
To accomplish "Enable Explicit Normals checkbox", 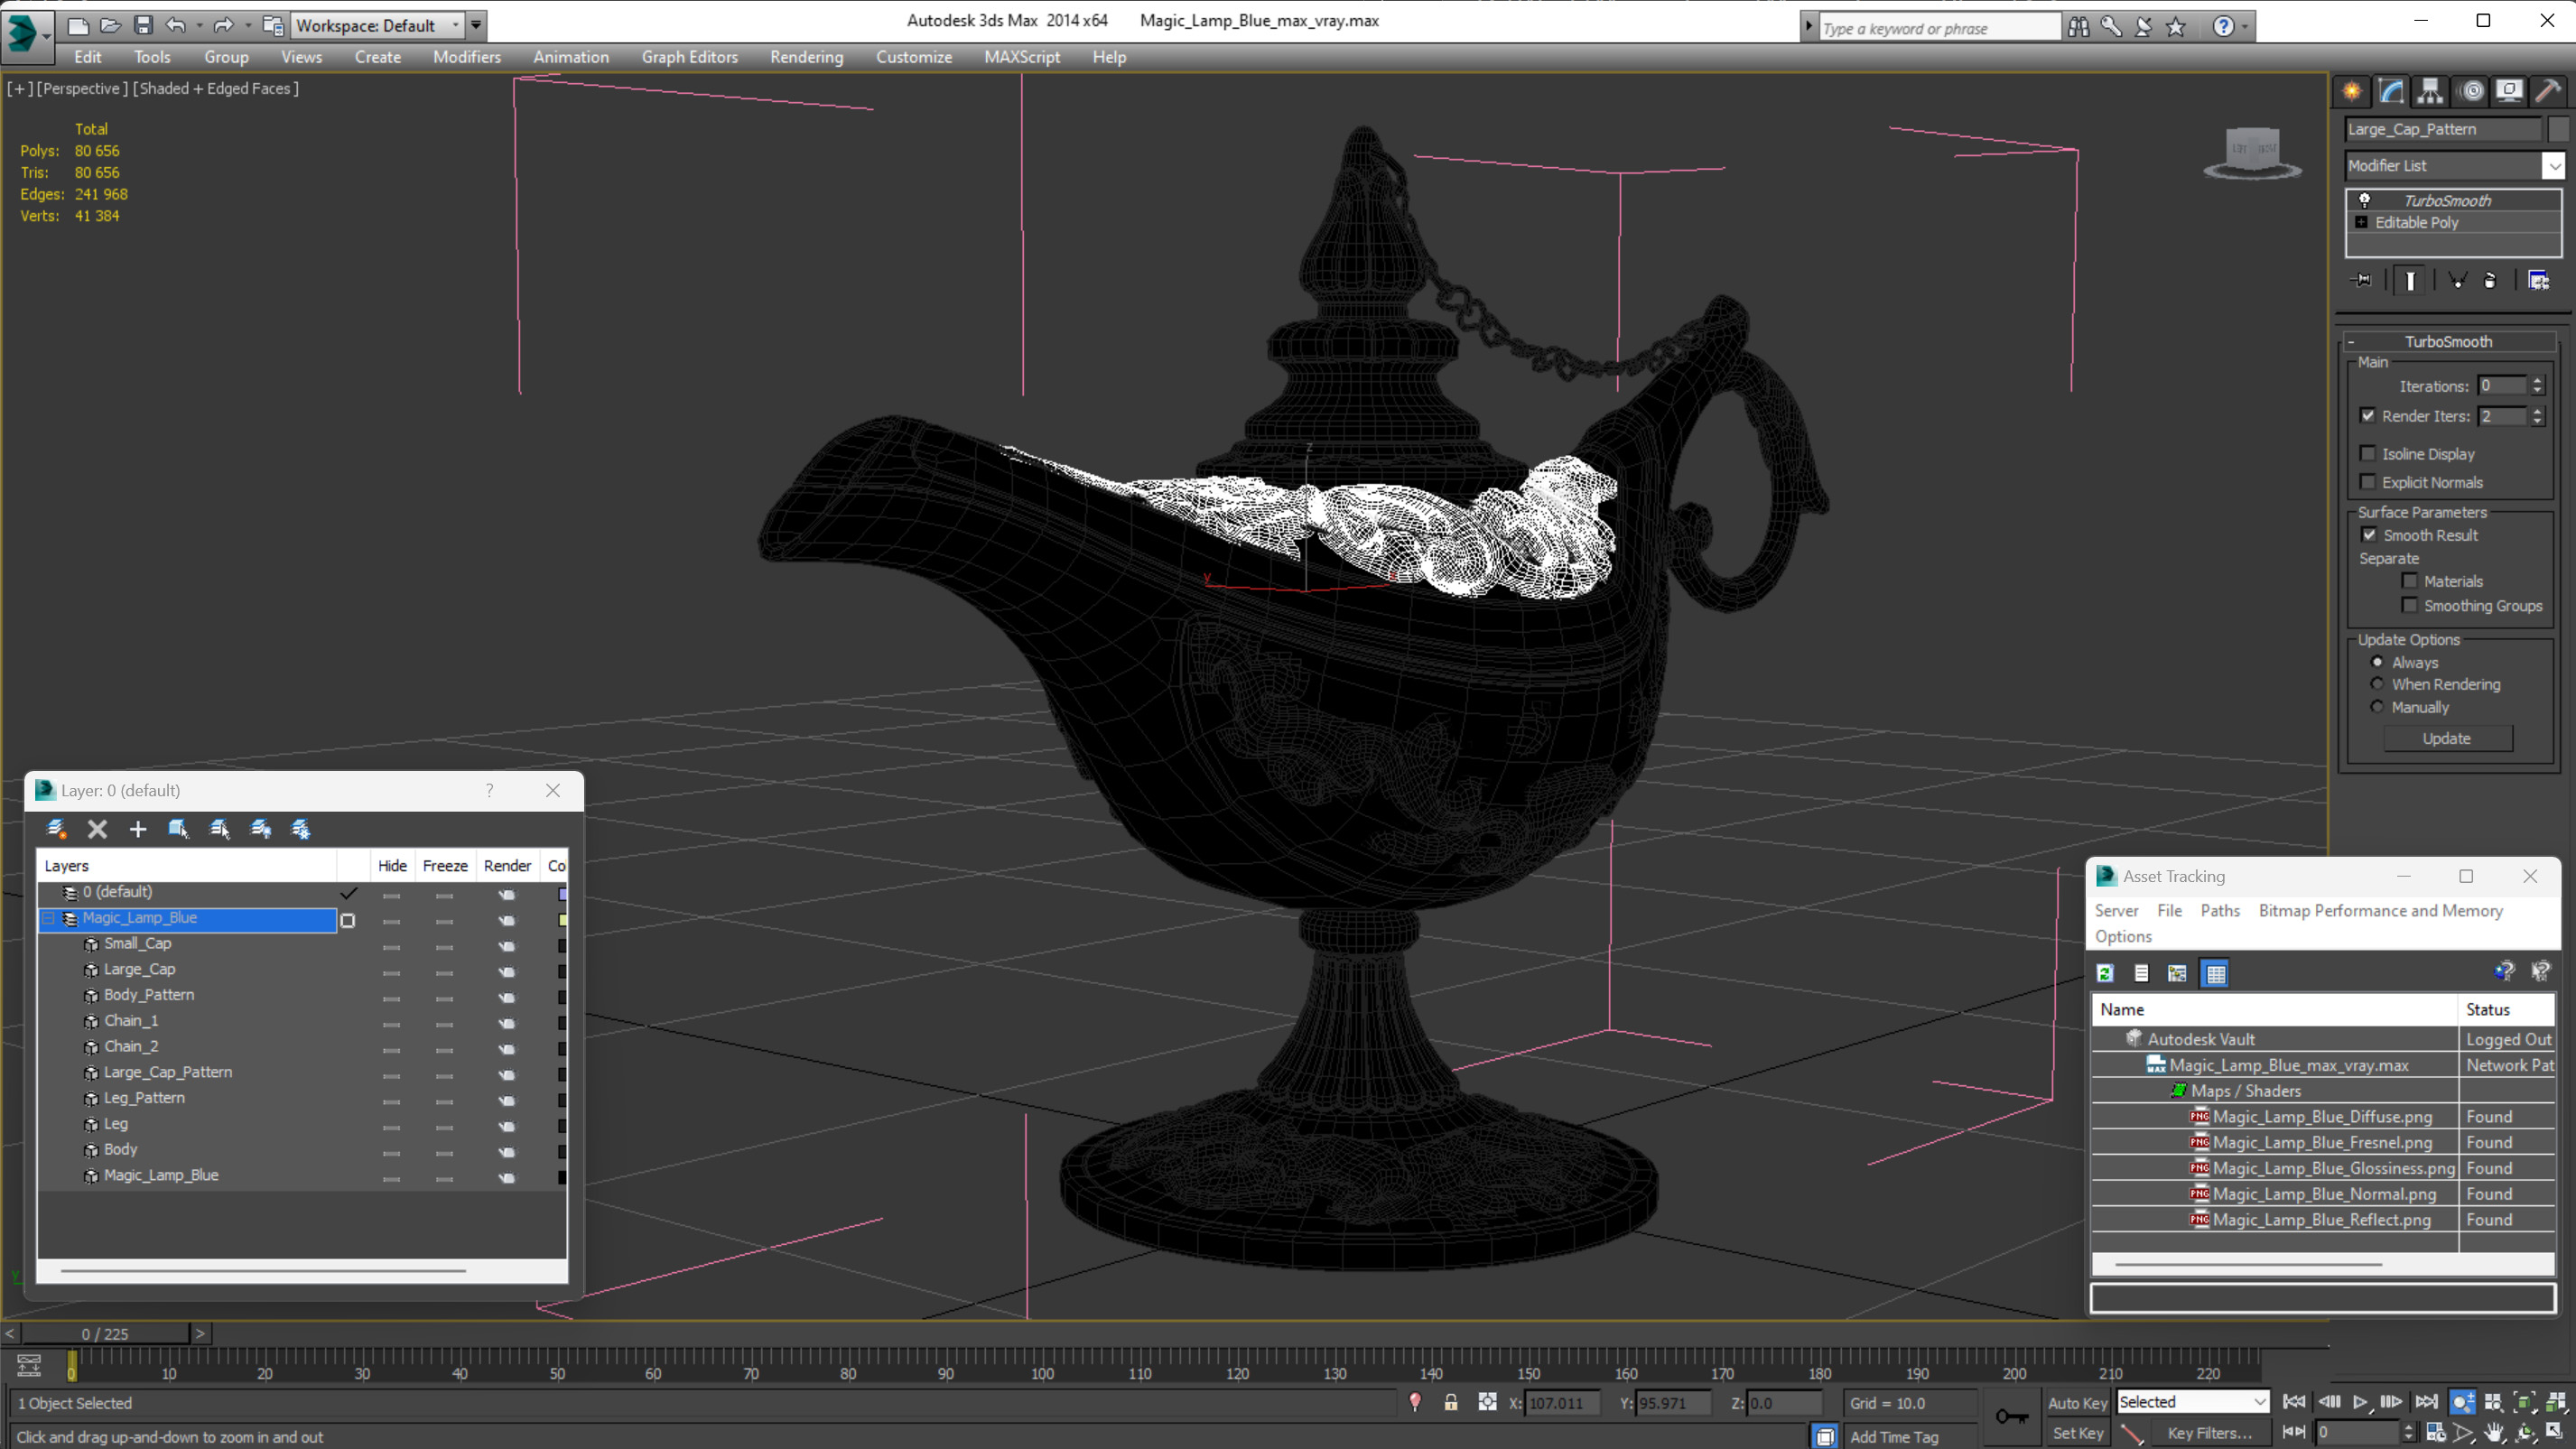I will click(2367, 482).
